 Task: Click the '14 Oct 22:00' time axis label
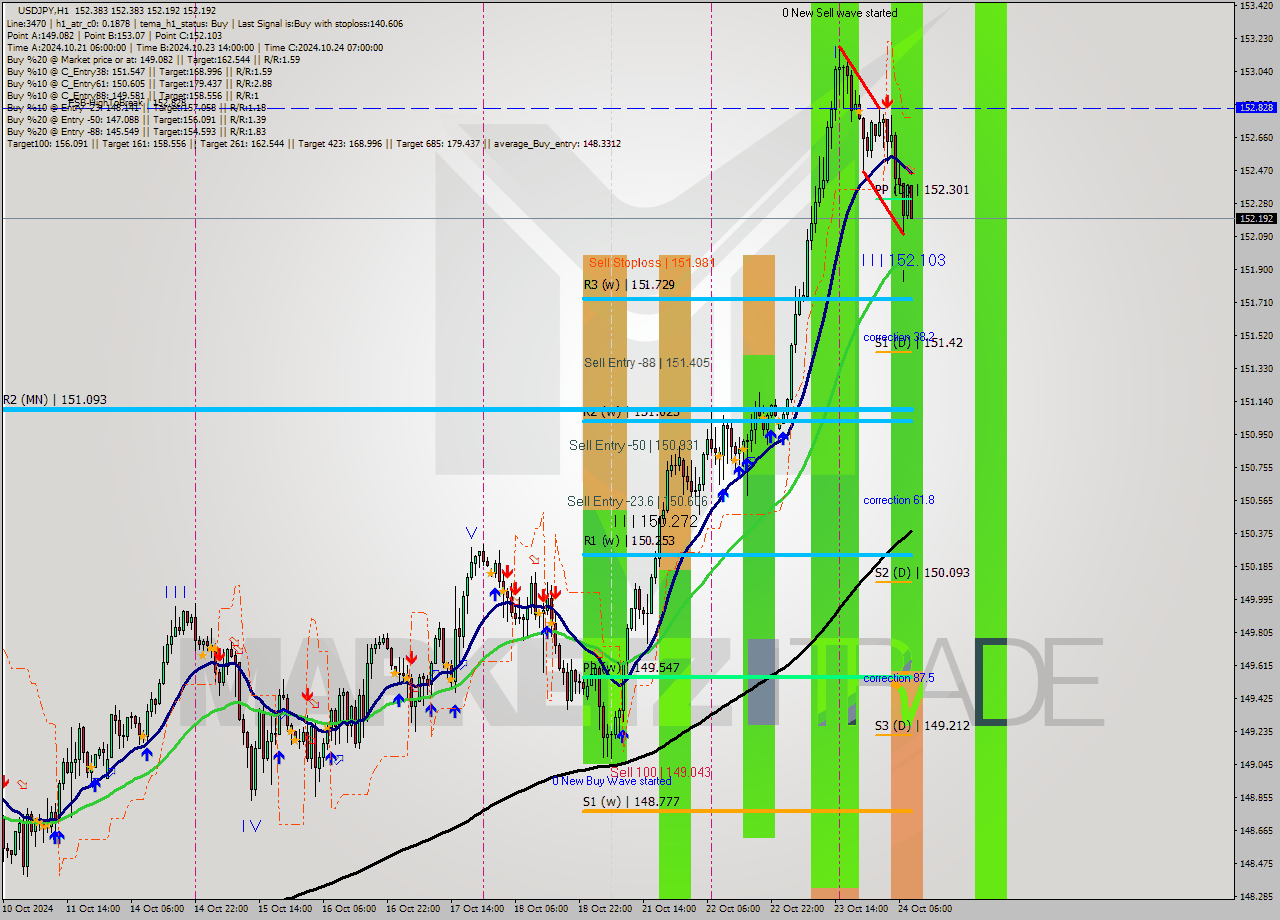click(223, 909)
